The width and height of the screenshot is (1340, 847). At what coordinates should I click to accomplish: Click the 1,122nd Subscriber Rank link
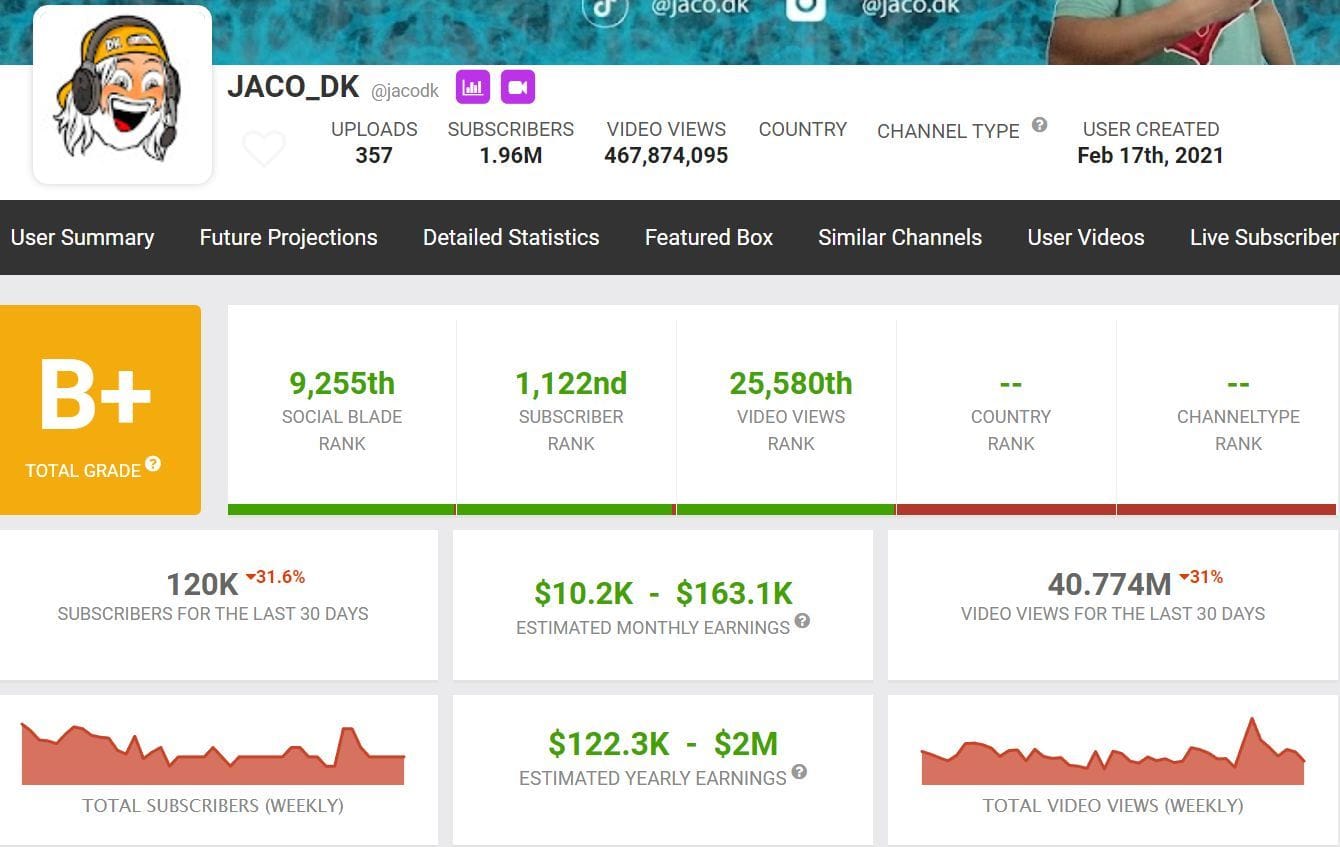570,383
